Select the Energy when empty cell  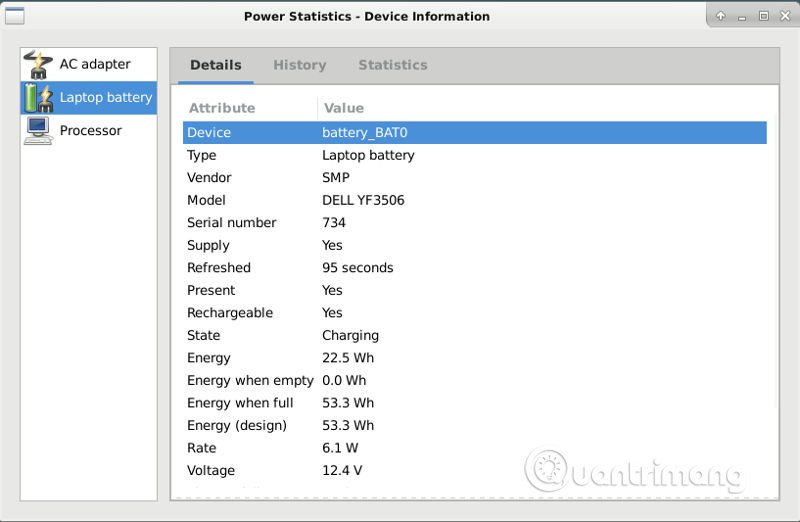coord(250,381)
